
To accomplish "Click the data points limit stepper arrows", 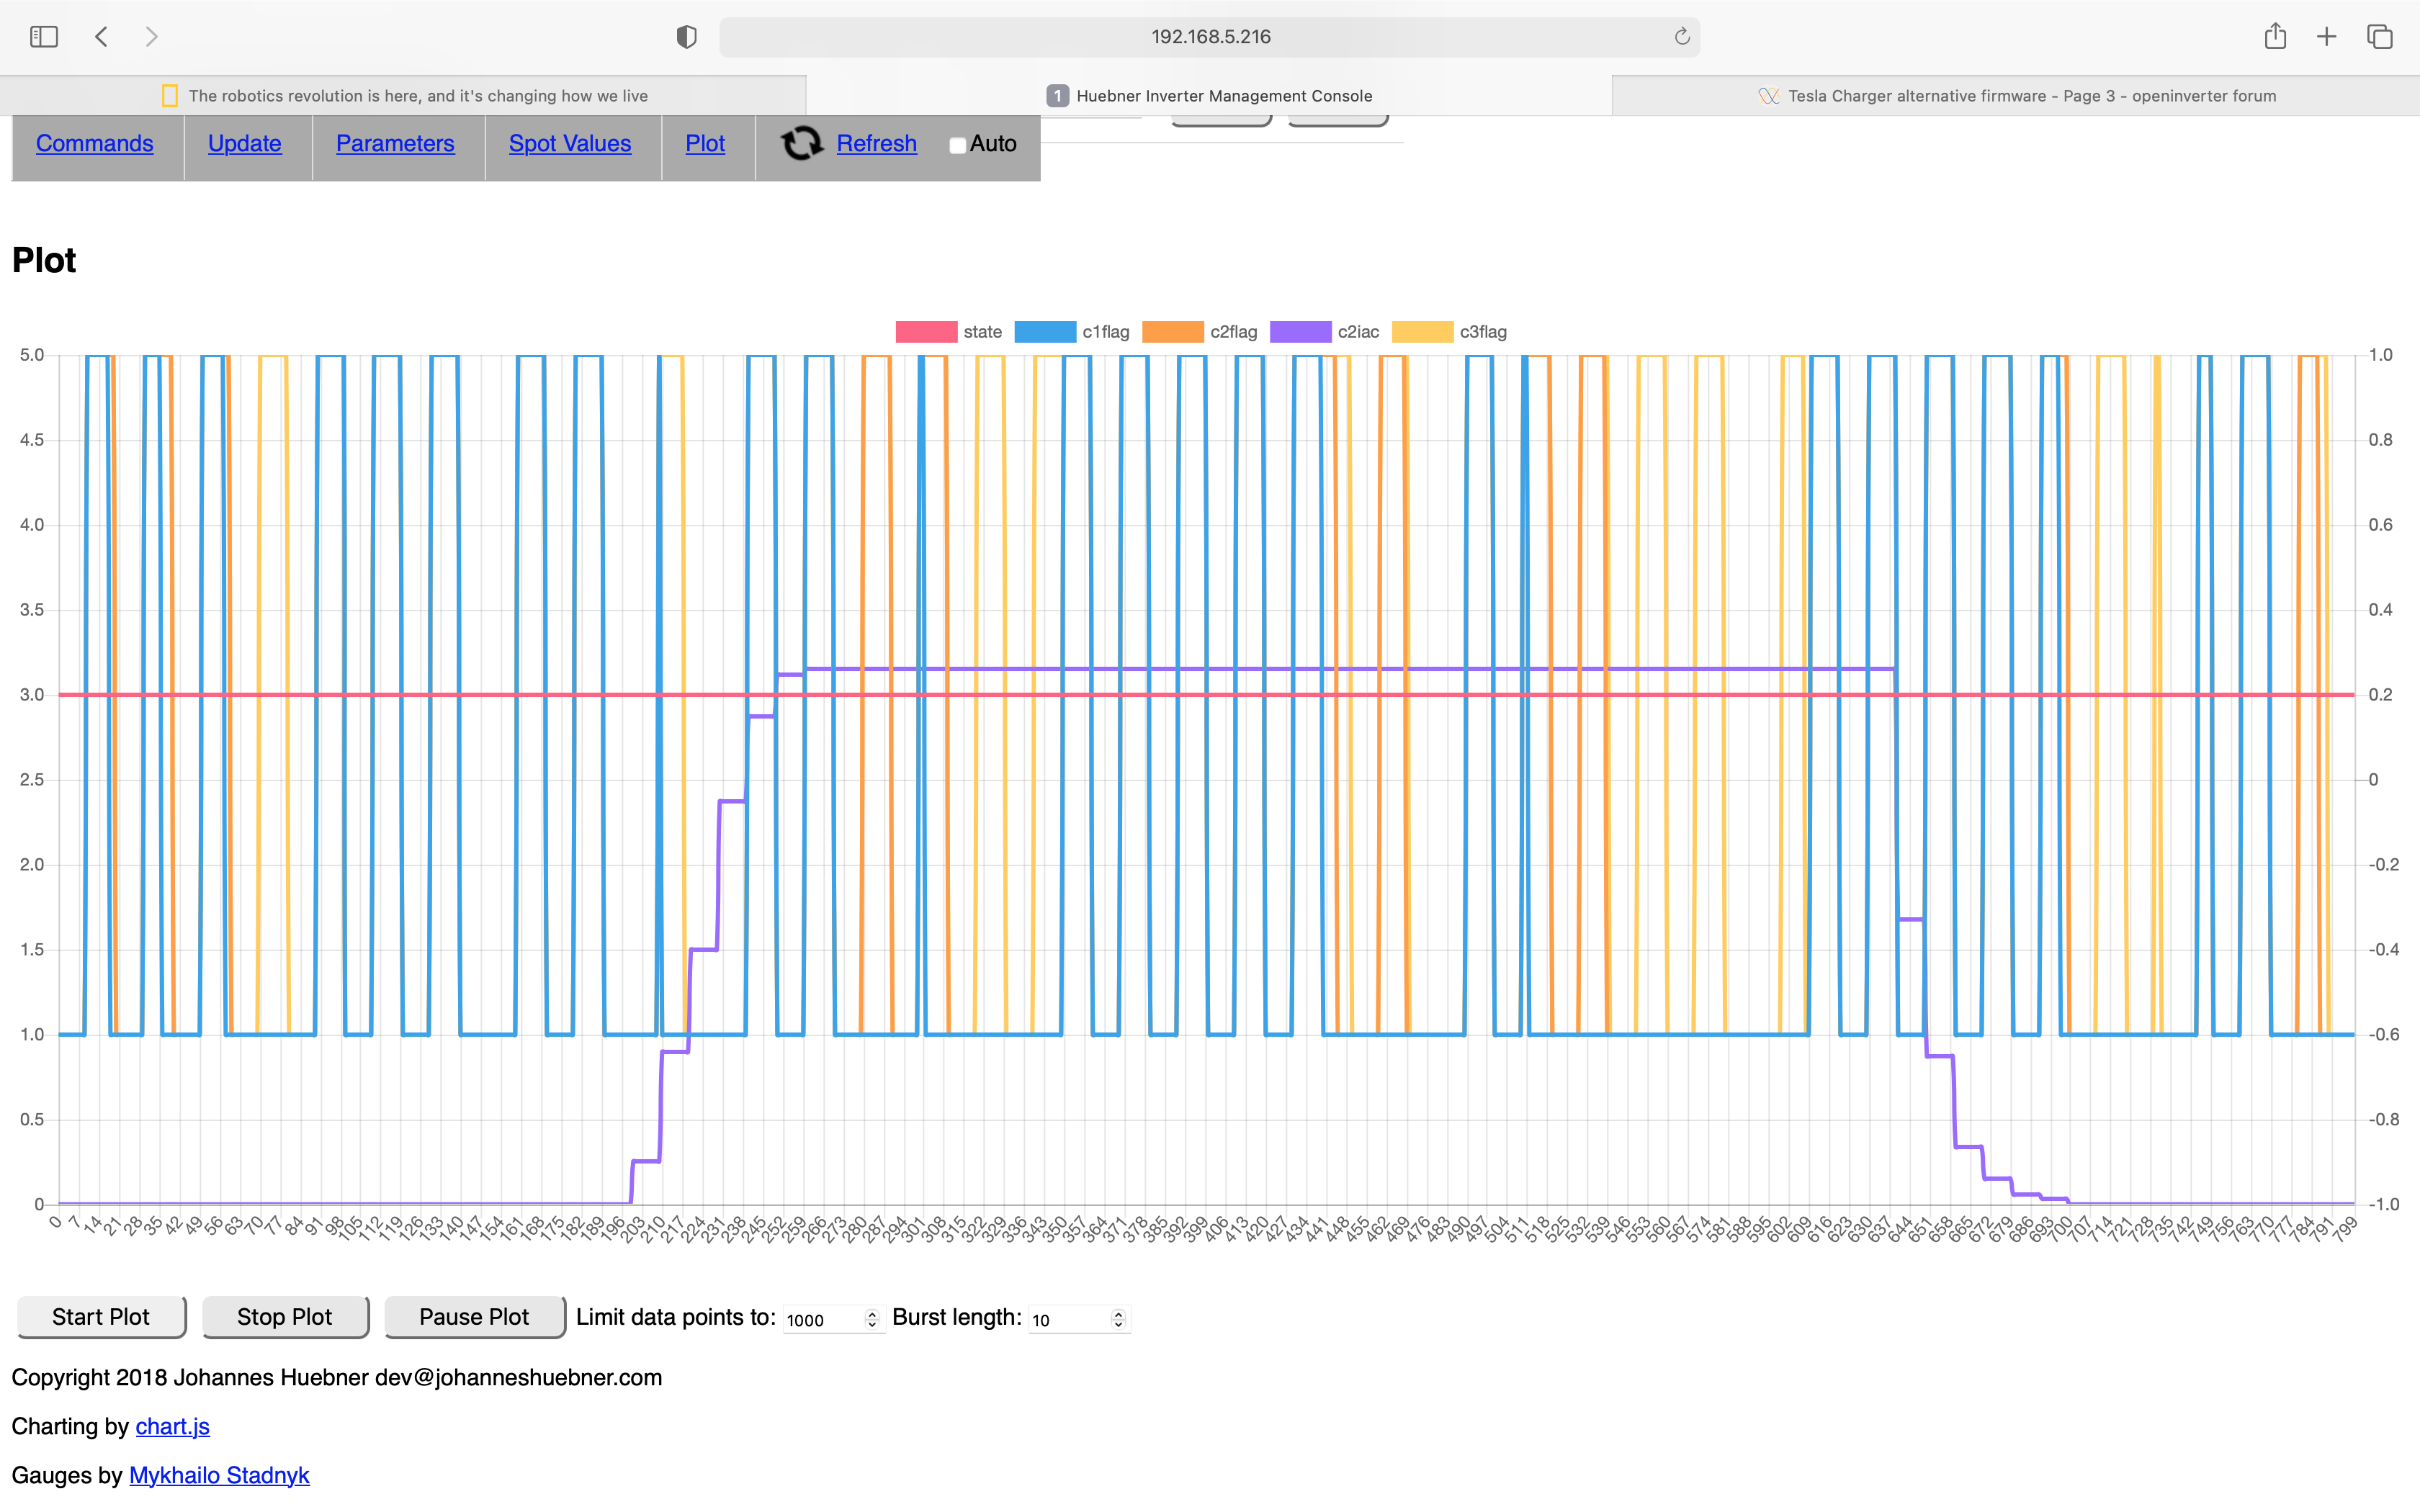I will [872, 1319].
